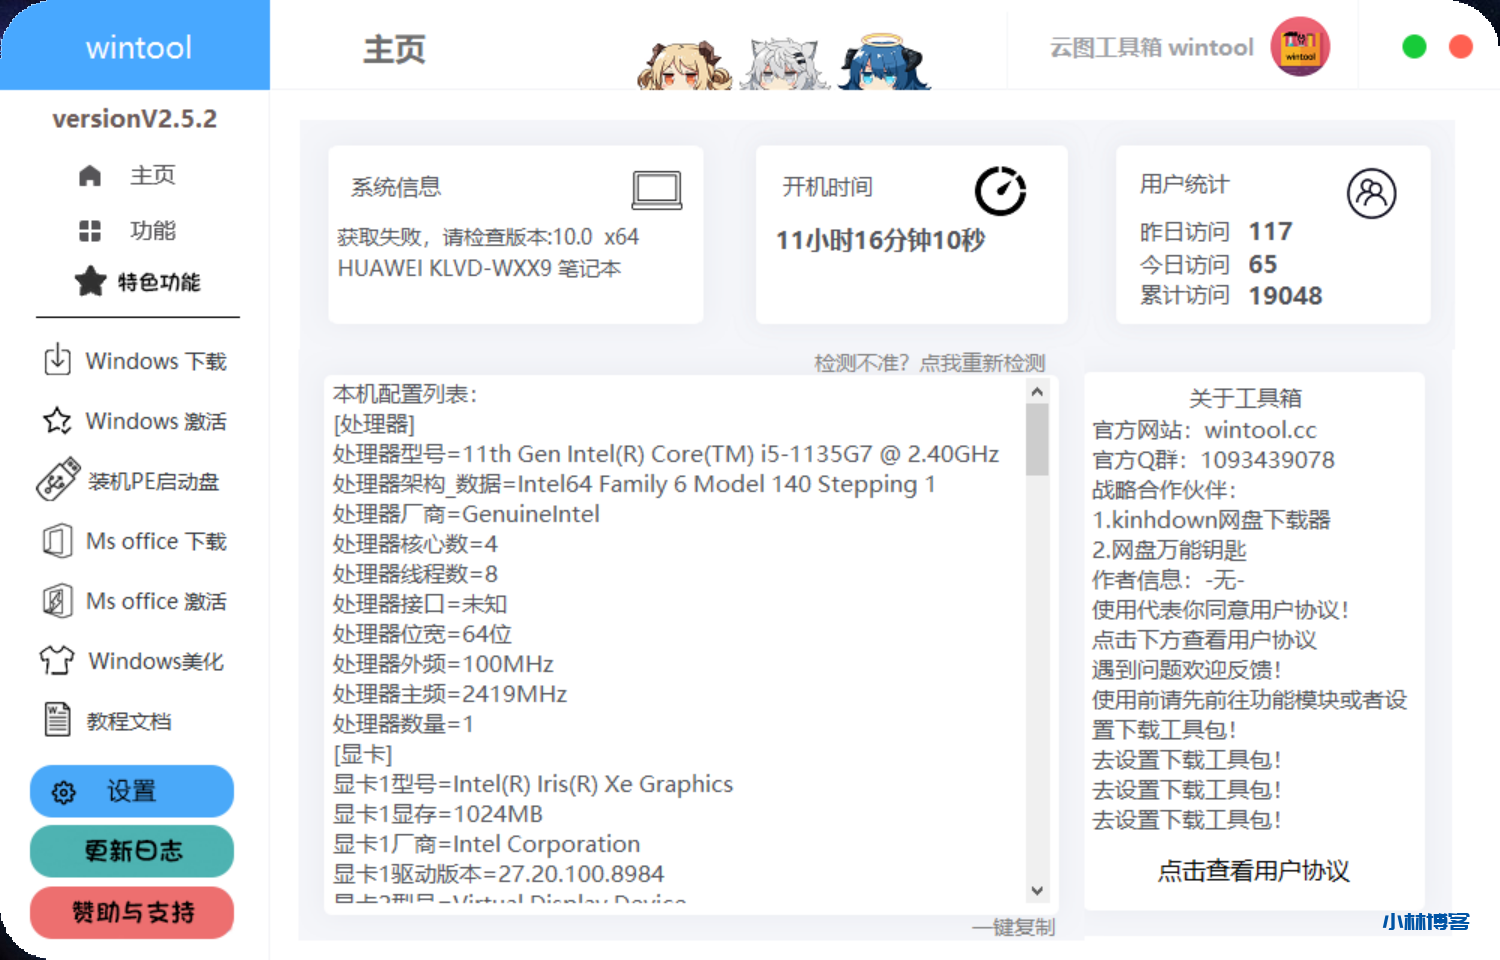The height and width of the screenshot is (960, 1500).
Task: Click the Ms office 下载 icon
Action: [58, 541]
